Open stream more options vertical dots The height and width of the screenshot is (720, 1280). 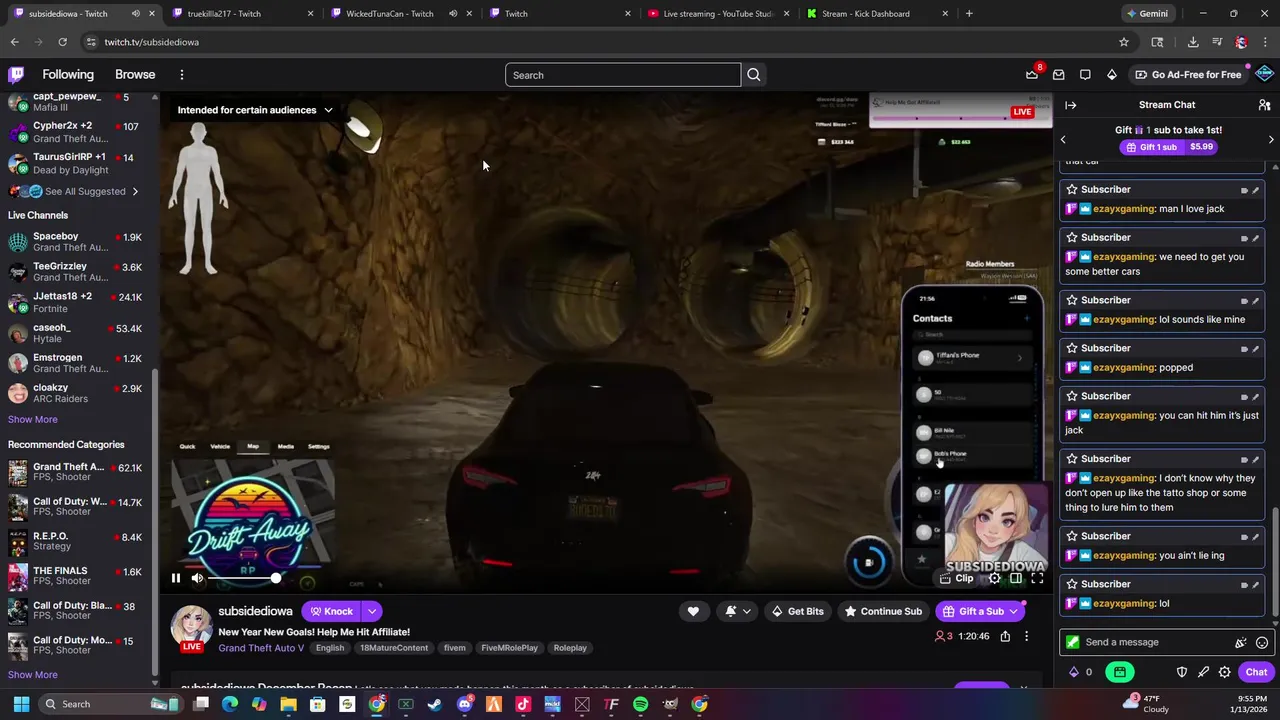click(1026, 636)
